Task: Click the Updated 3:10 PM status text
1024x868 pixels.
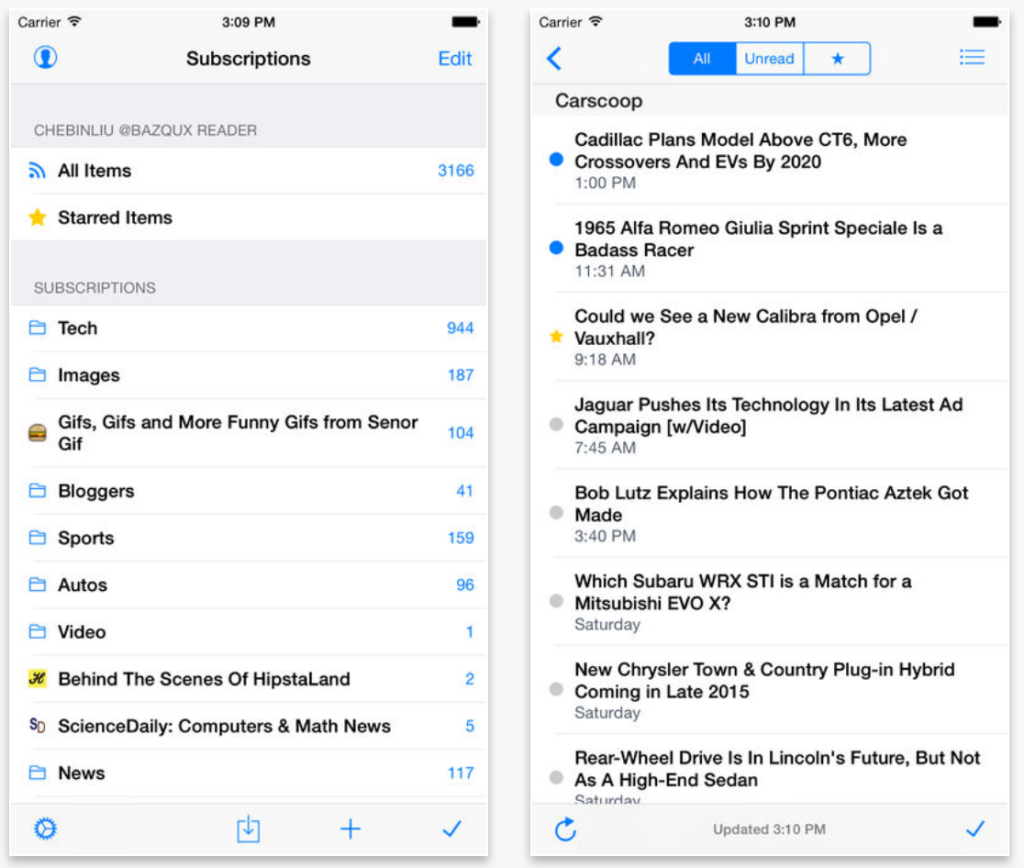Action: (769, 829)
